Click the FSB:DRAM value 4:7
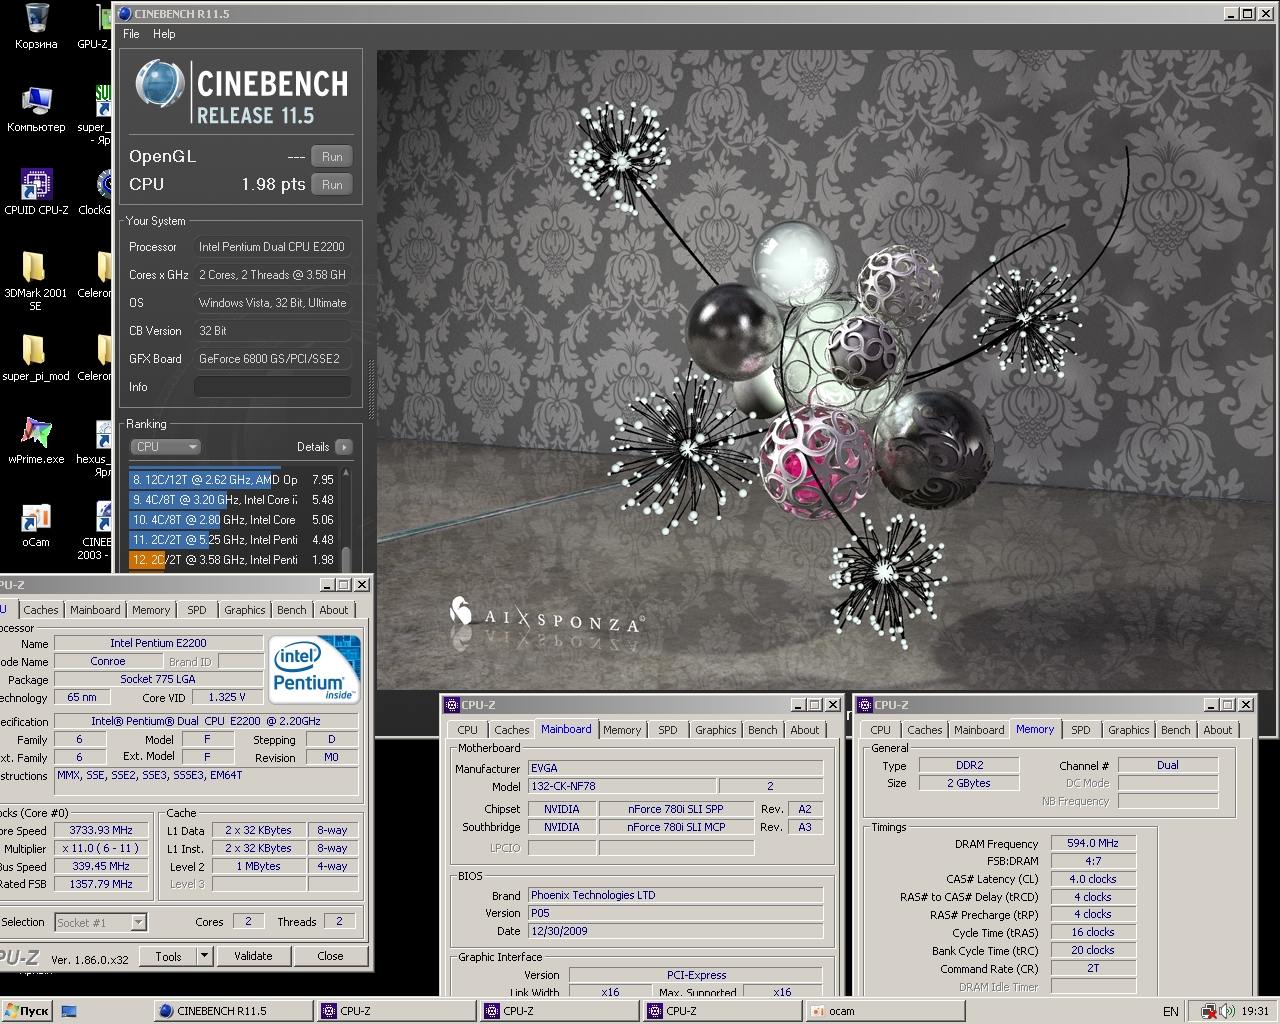 (1093, 861)
